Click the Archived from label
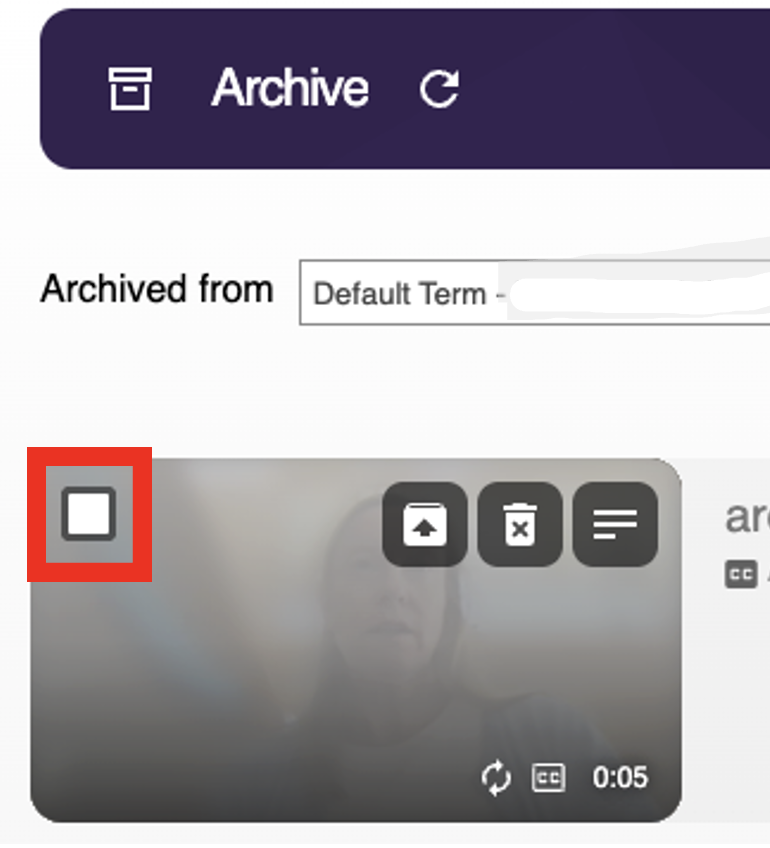Screen dimensions: 770x848 [x=156, y=289]
